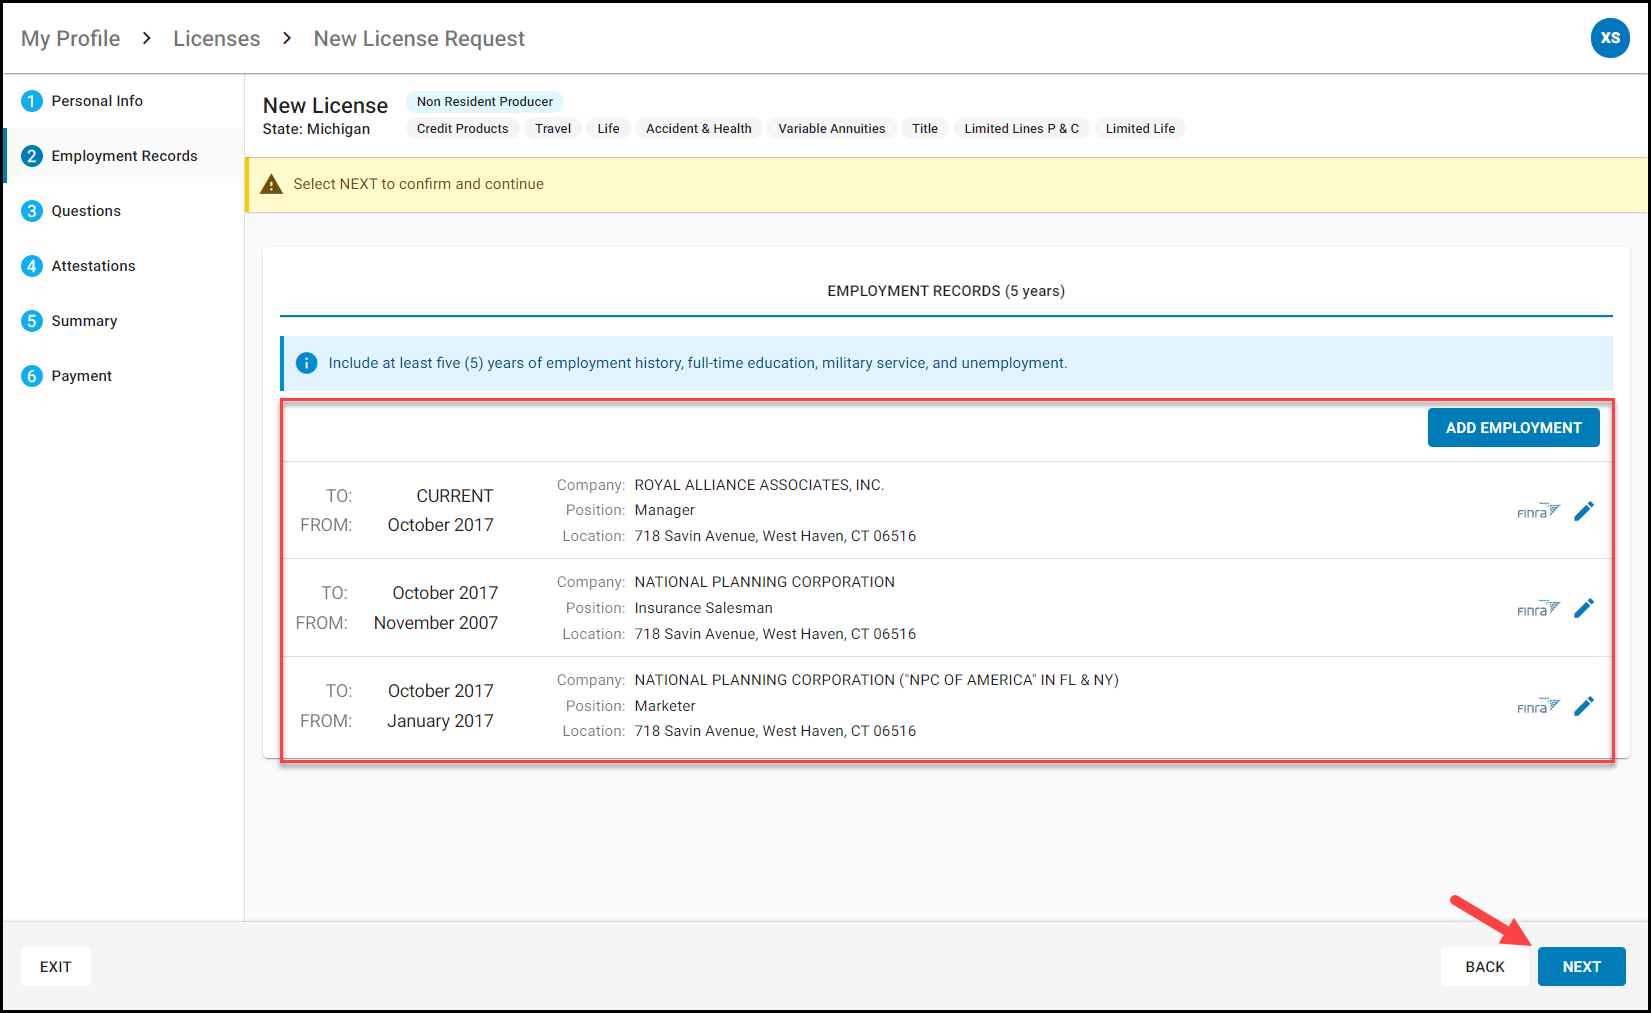Click the Manager row's West Haven location
This screenshot has width=1651, height=1013.
775,536
